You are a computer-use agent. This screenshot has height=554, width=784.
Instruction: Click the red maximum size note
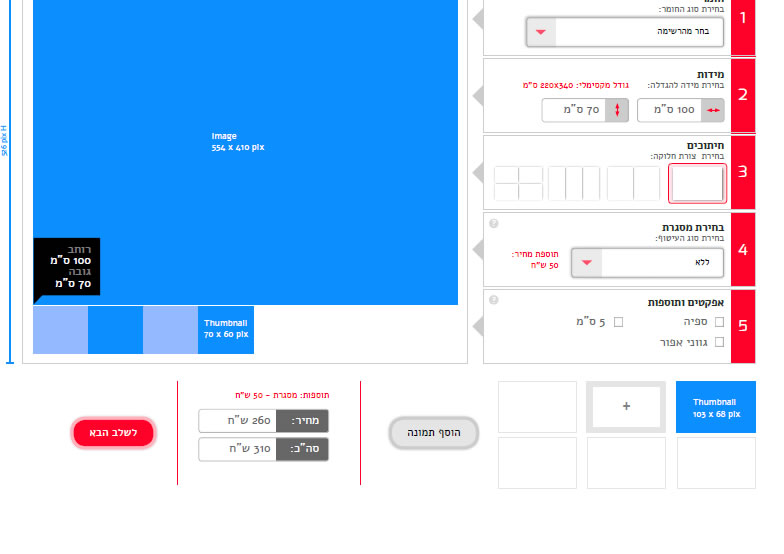click(x=576, y=86)
